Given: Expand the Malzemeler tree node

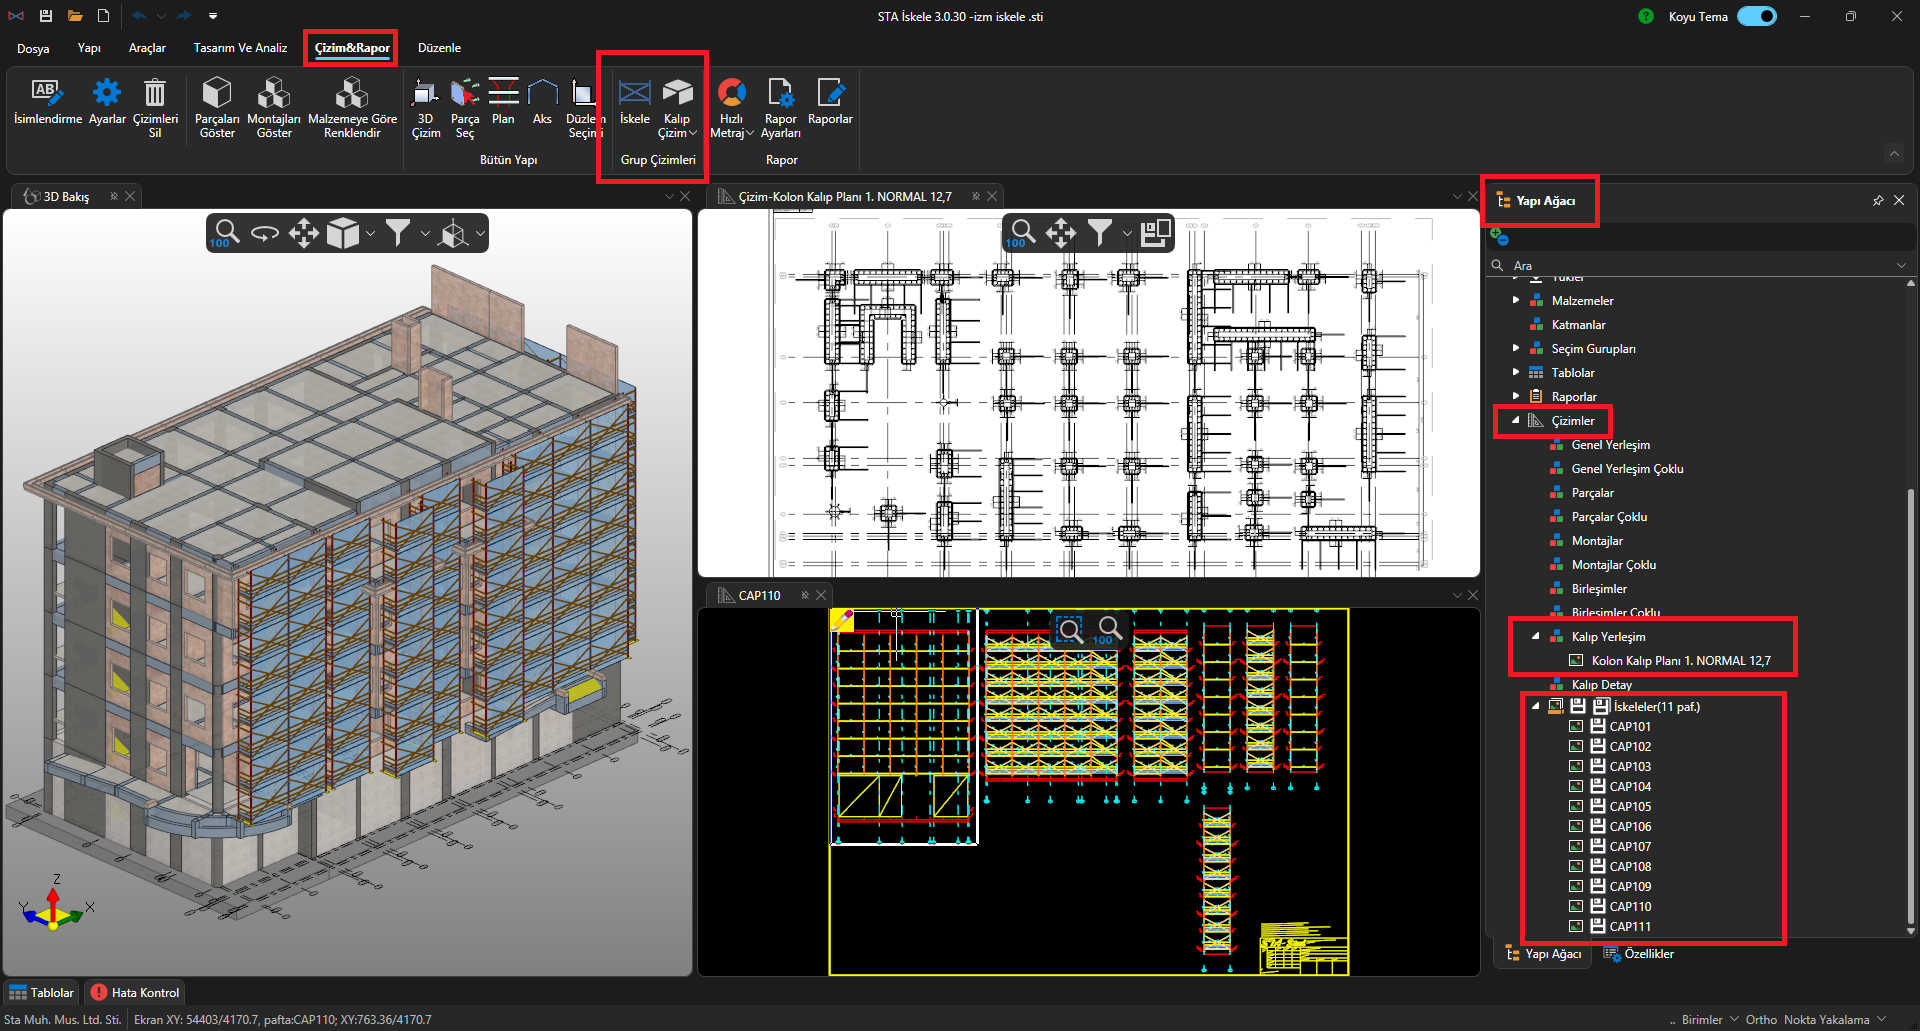Looking at the screenshot, I should [x=1516, y=300].
